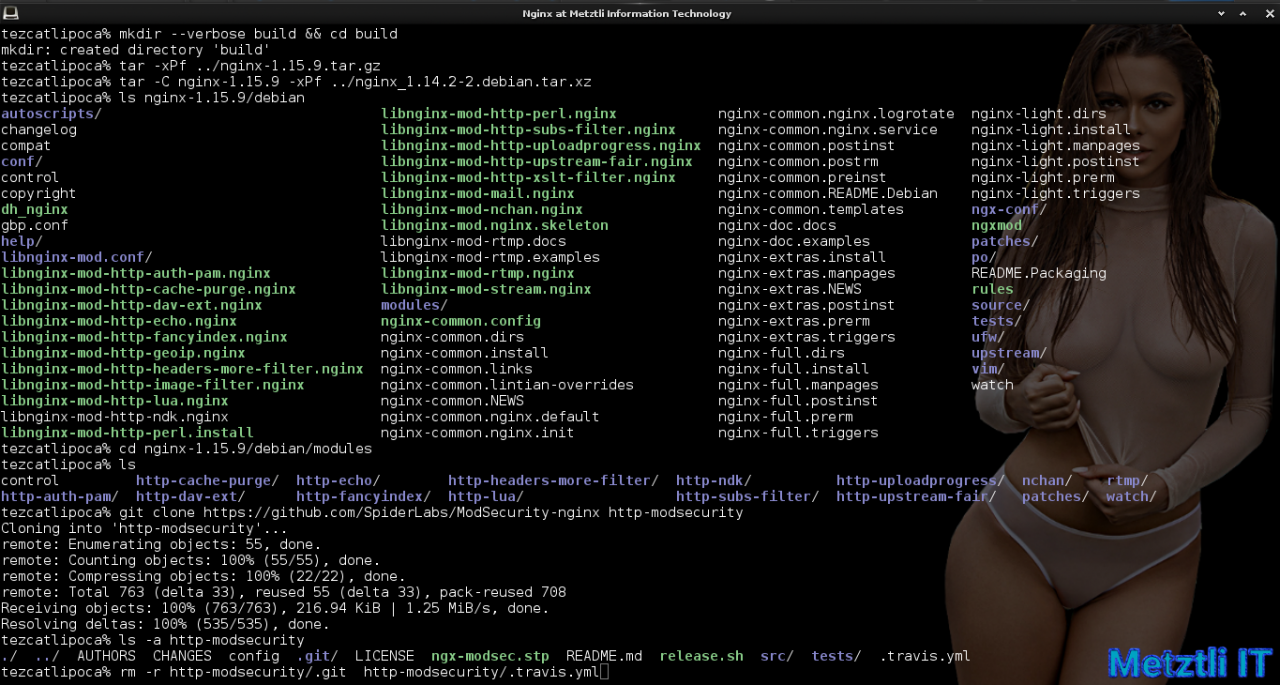
Task: Click 'modules/' directory in the debian listing
Action: 415,305
